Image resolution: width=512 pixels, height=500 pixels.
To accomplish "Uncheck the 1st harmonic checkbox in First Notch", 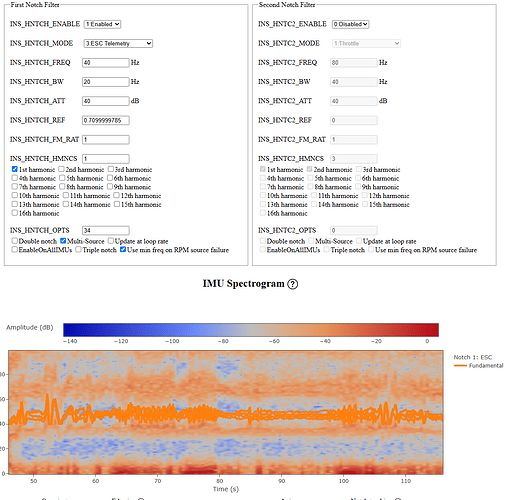I will coord(15,169).
